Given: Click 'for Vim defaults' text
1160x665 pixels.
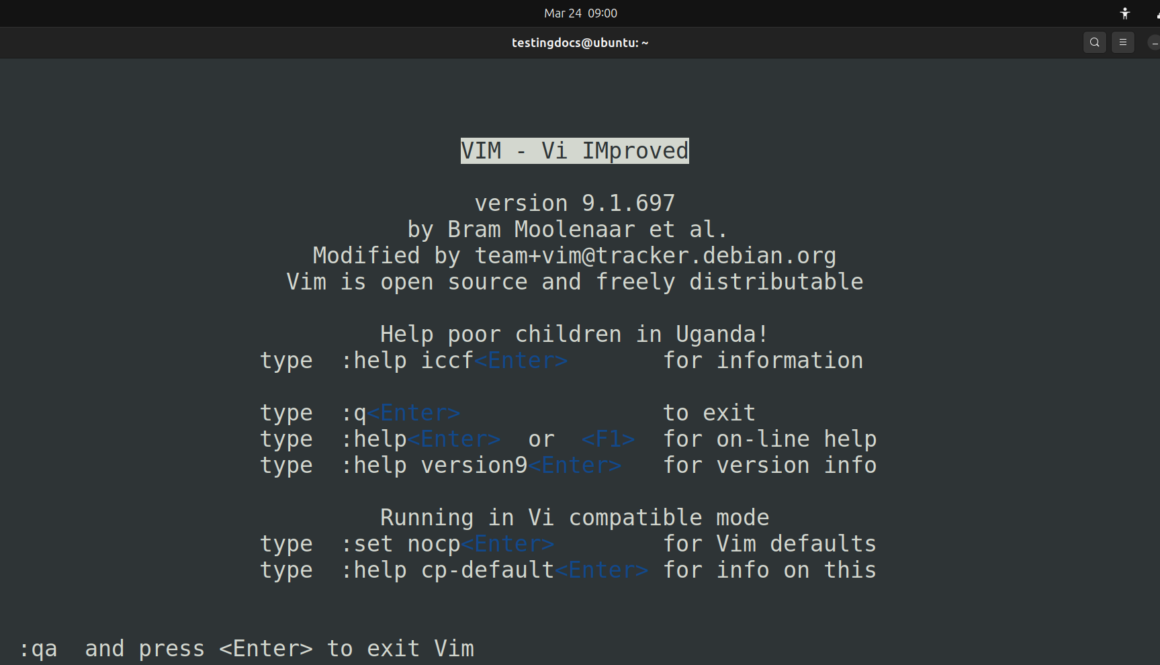Looking at the screenshot, I should pyautogui.click(x=769, y=544).
